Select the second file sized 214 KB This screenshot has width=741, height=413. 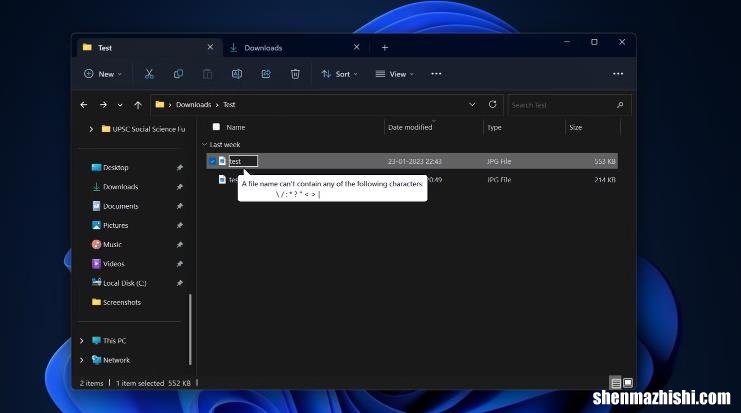[x=412, y=180]
